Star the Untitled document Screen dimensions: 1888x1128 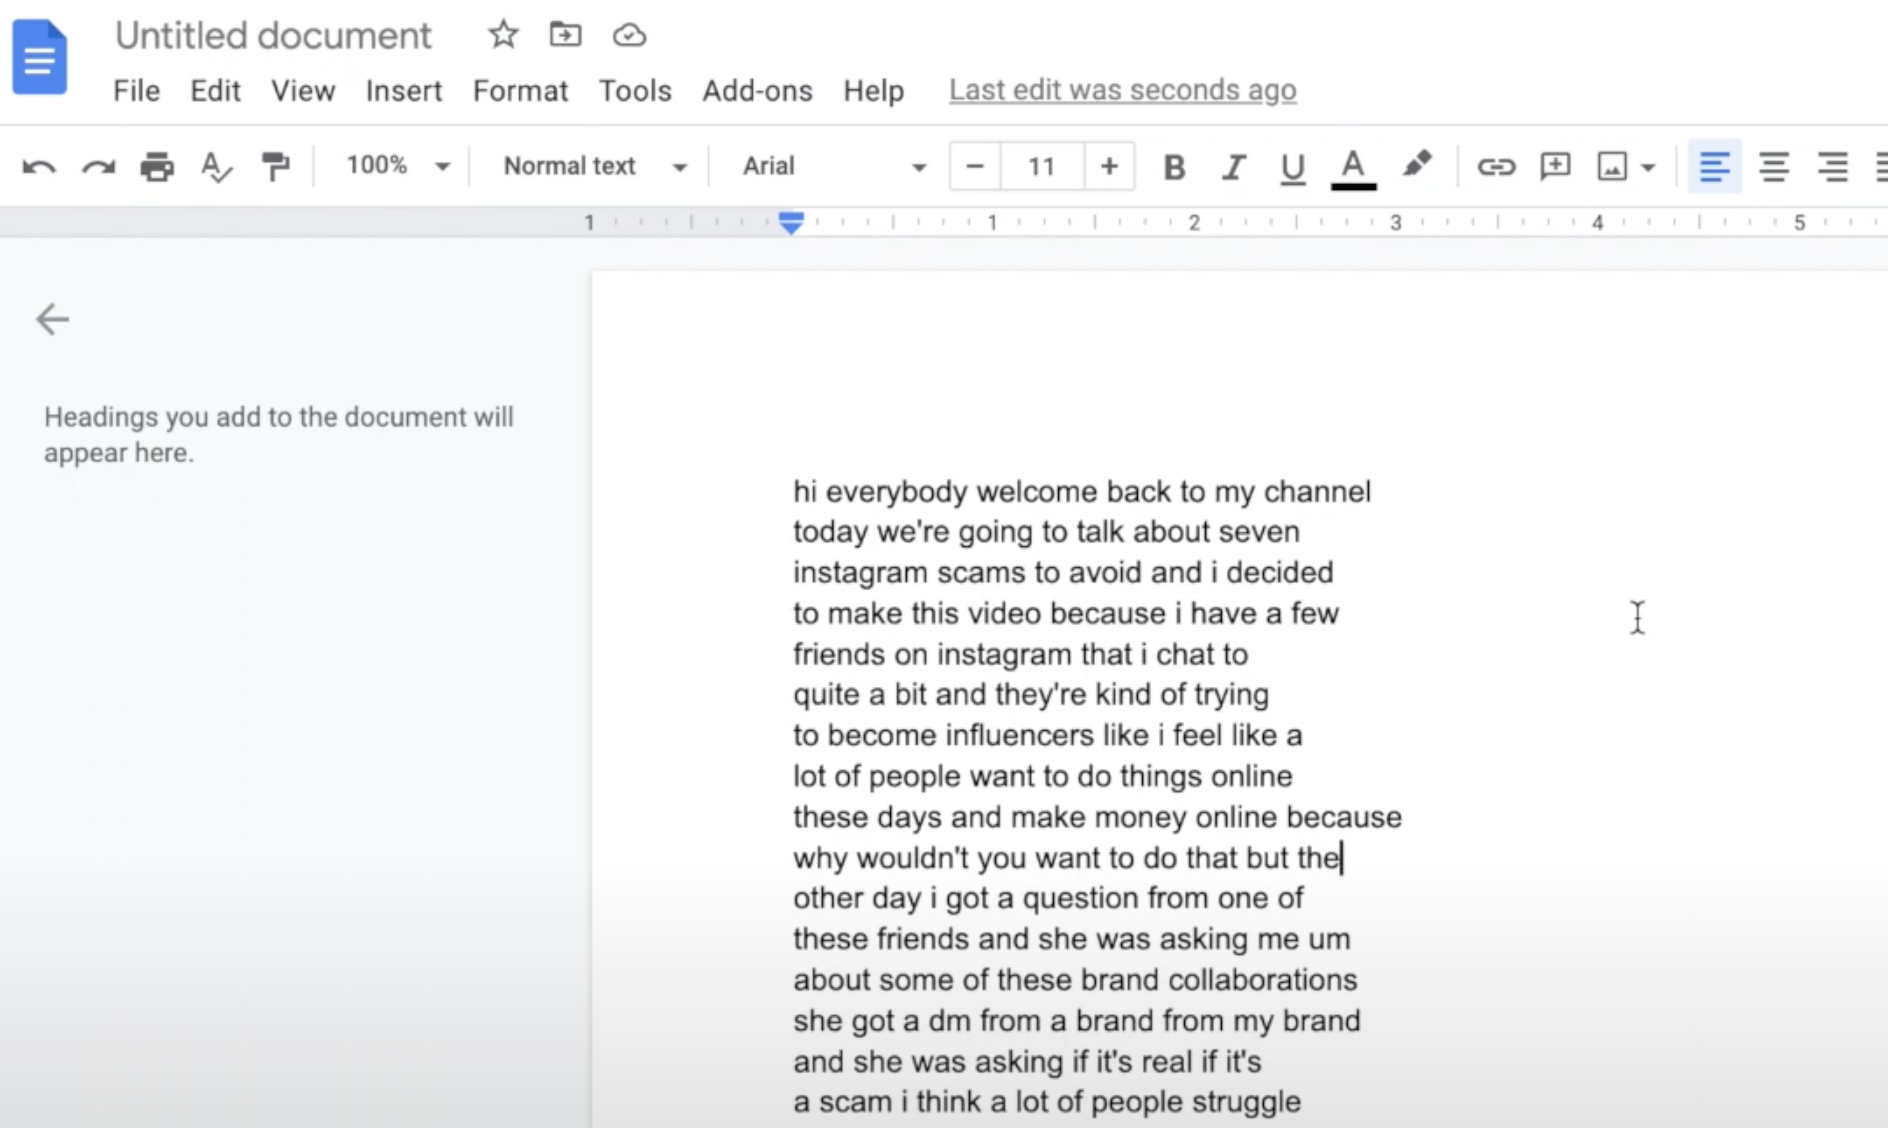503,35
